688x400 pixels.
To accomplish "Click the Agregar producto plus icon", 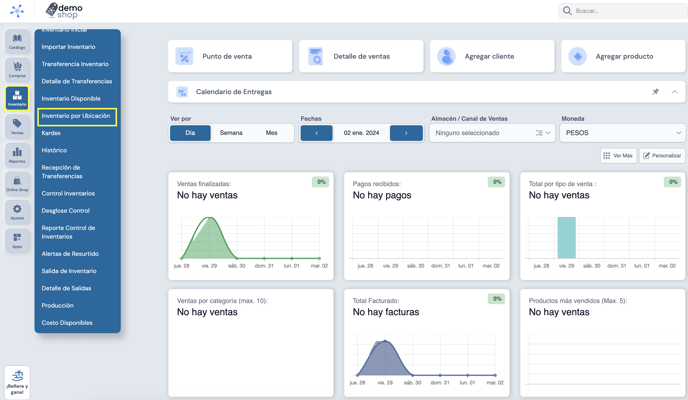I will click(577, 57).
